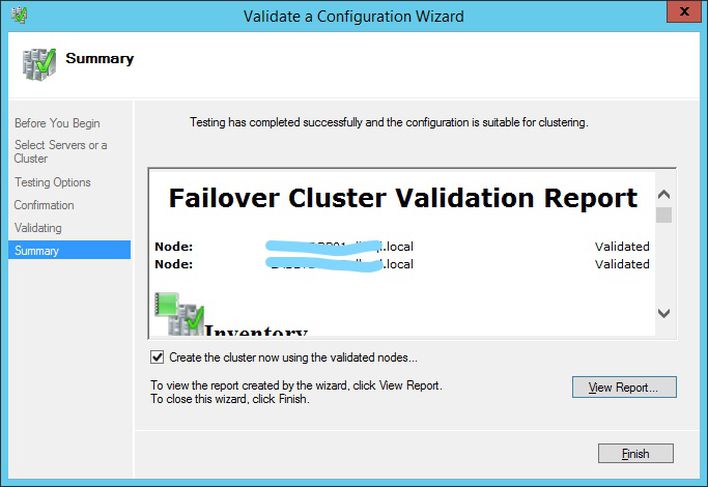Click the scroll down arrow in report
Image resolution: width=708 pixels, height=487 pixels.
tap(664, 313)
